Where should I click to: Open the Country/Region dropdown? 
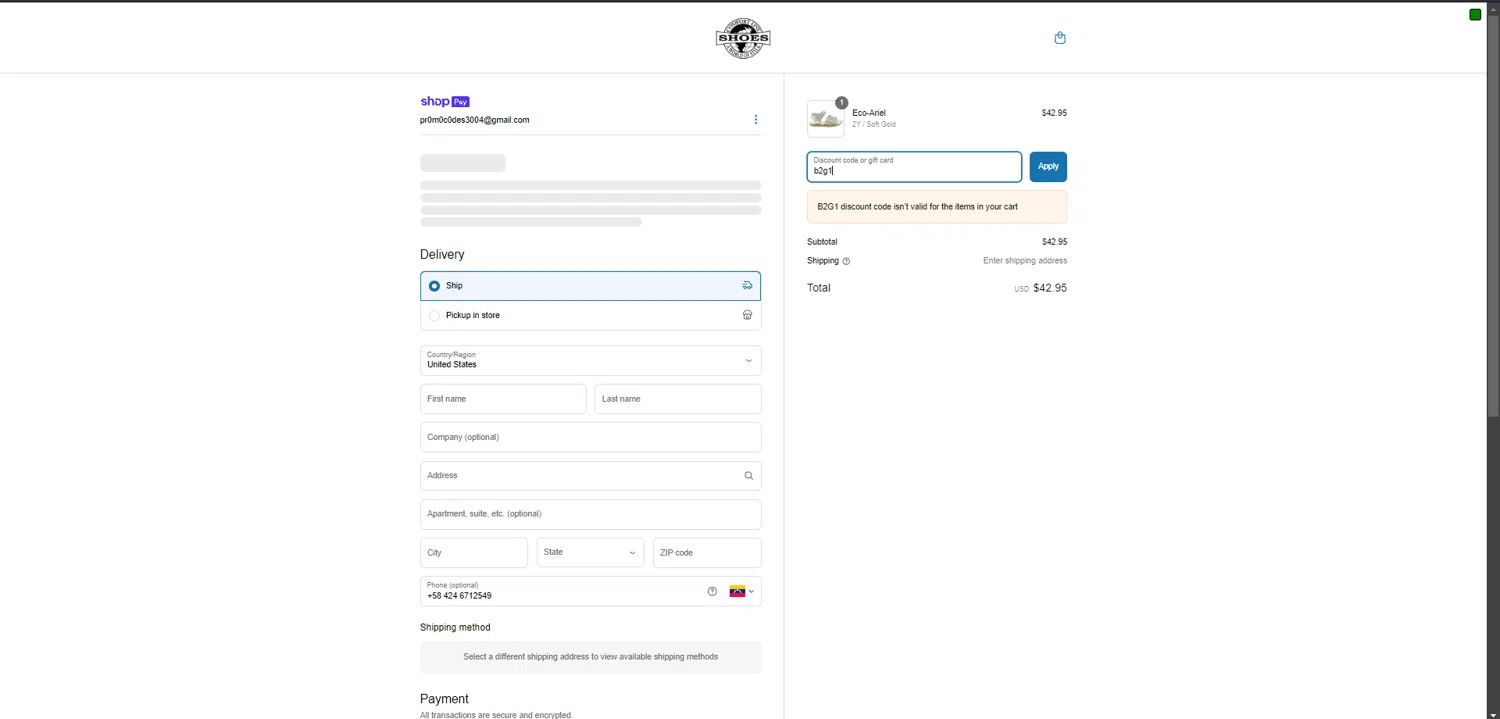[590, 360]
